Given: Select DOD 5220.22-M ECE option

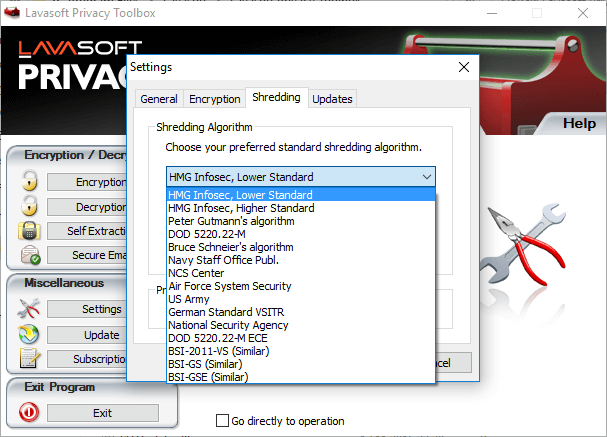Looking at the screenshot, I should click(x=301, y=338).
